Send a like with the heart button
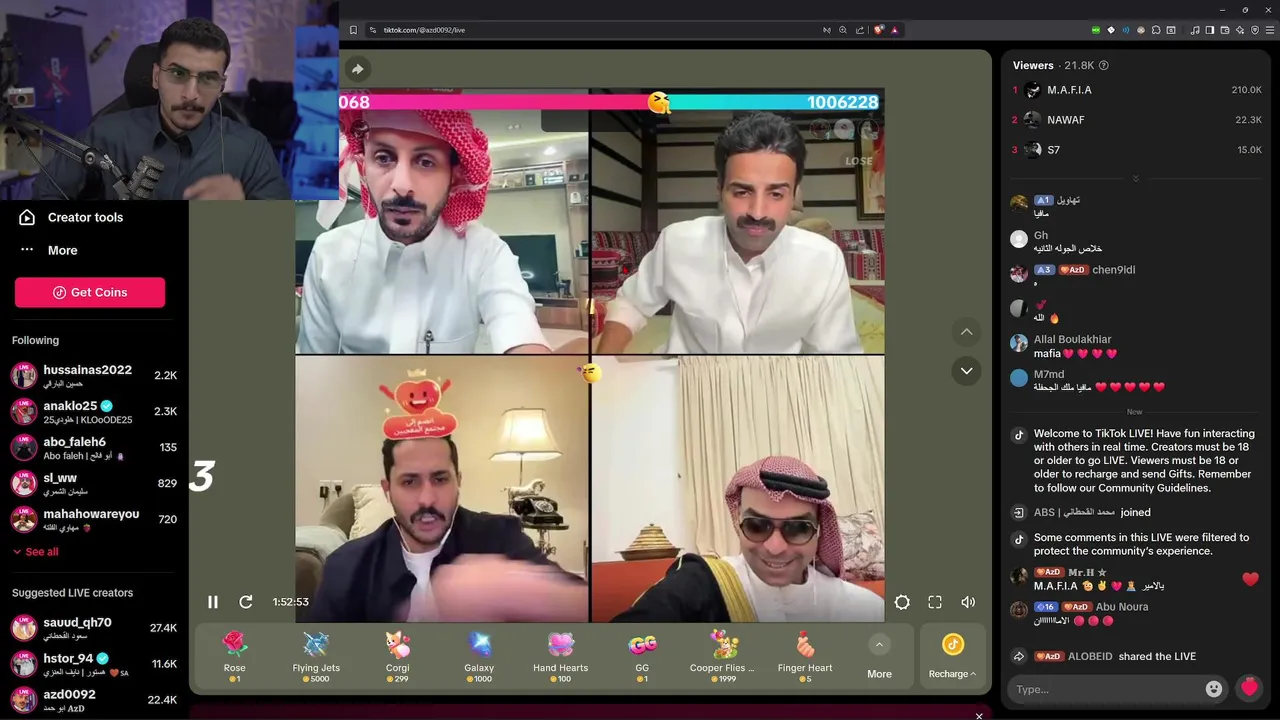1280x720 pixels. pyautogui.click(x=1249, y=688)
